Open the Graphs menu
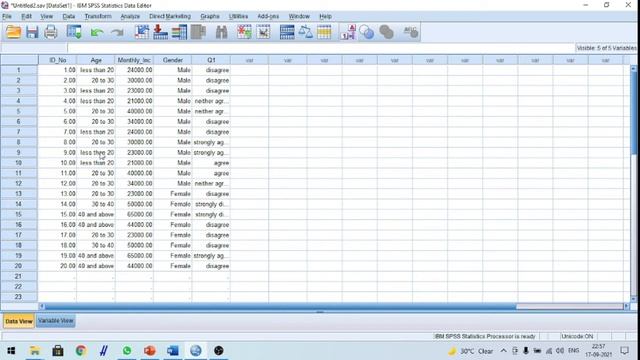640x360 pixels. pos(210,16)
